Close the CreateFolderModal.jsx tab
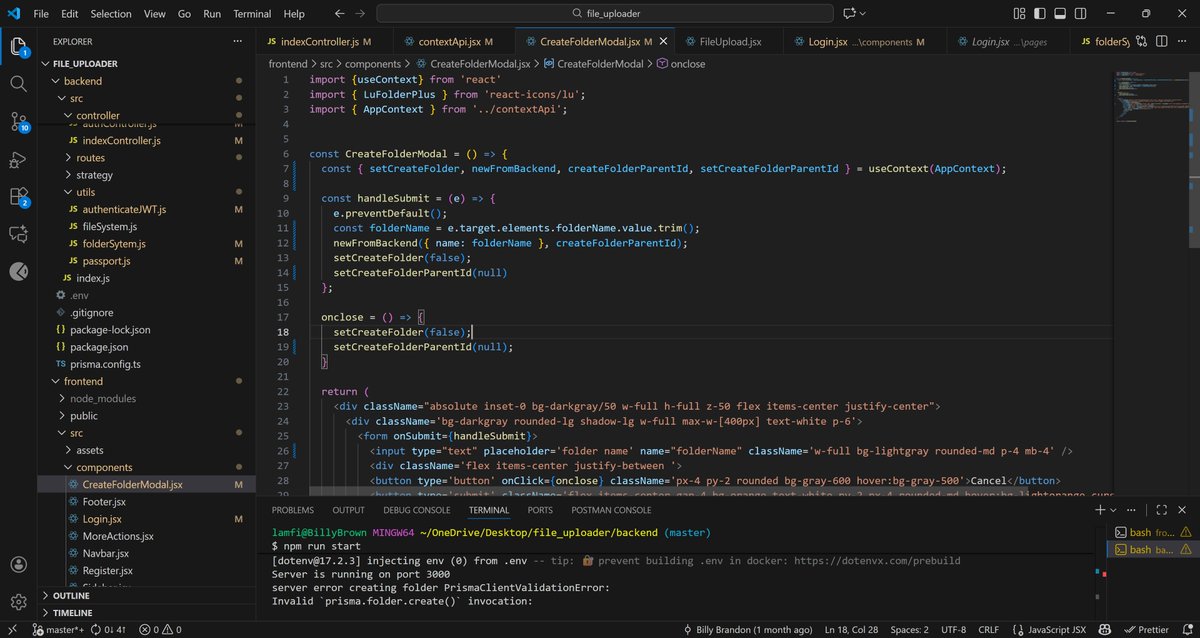Image resolution: width=1200 pixels, height=638 pixels. tap(663, 42)
